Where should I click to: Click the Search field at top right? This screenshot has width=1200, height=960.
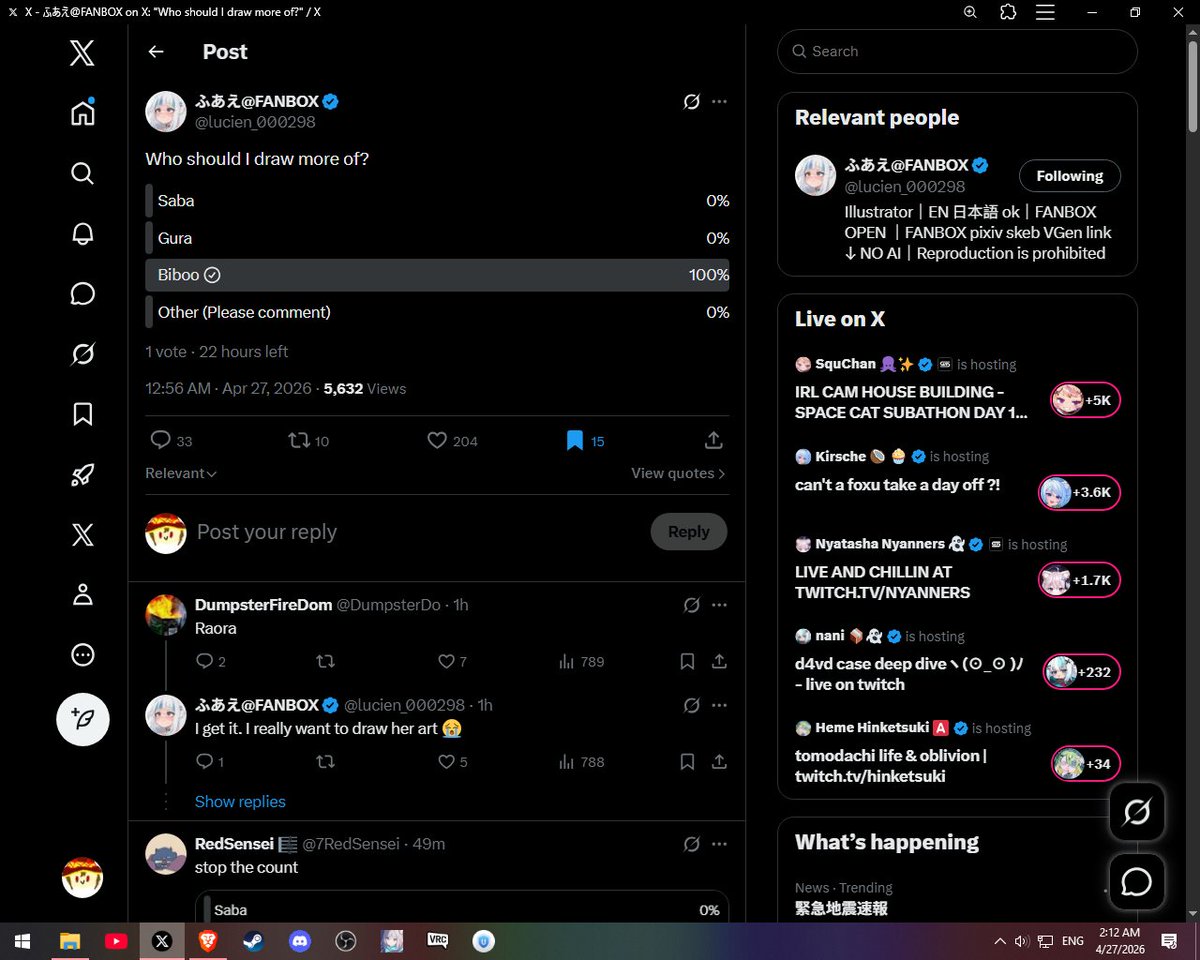coord(957,51)
